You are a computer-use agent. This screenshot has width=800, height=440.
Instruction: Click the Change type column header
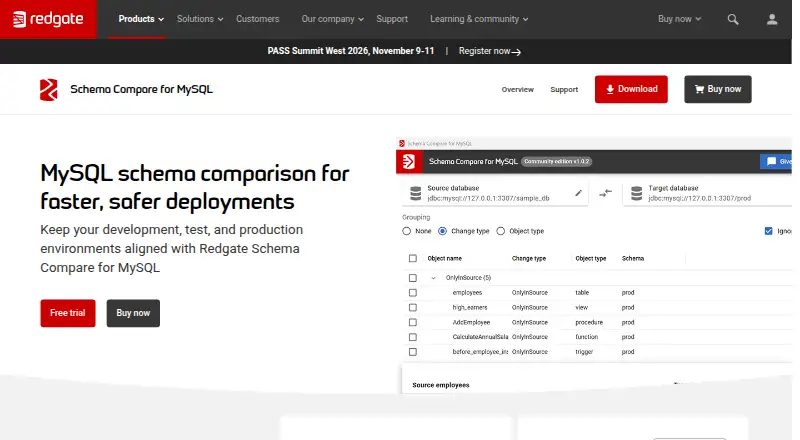point(529,258)
